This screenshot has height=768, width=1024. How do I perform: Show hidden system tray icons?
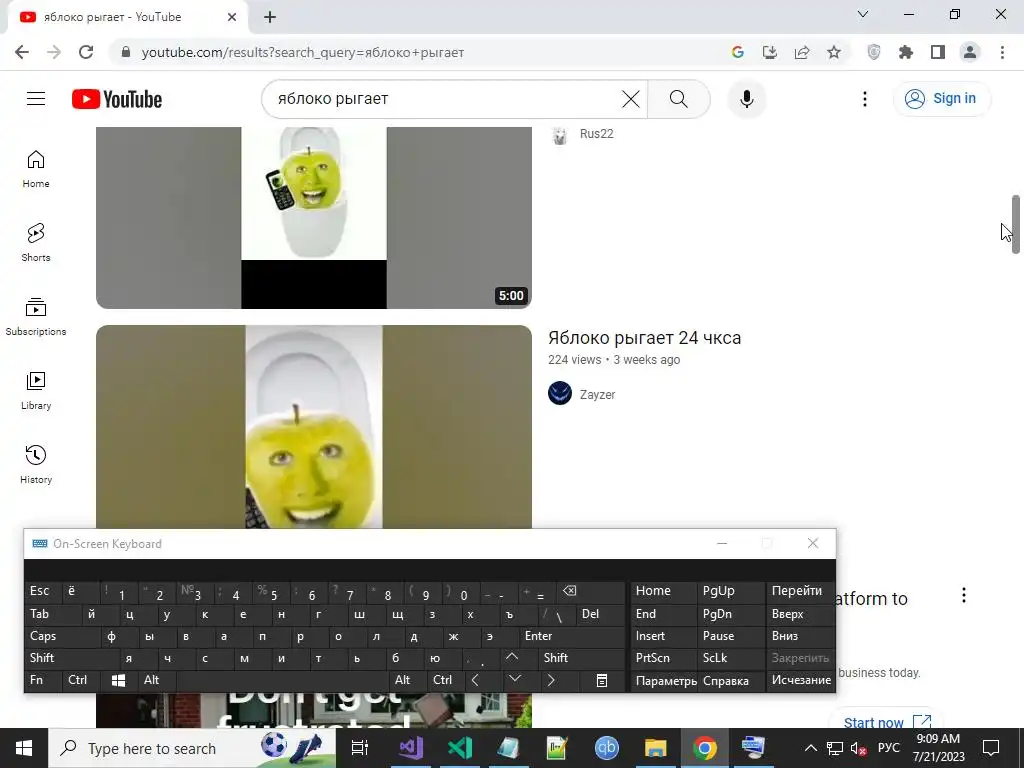tap(810, 748)
